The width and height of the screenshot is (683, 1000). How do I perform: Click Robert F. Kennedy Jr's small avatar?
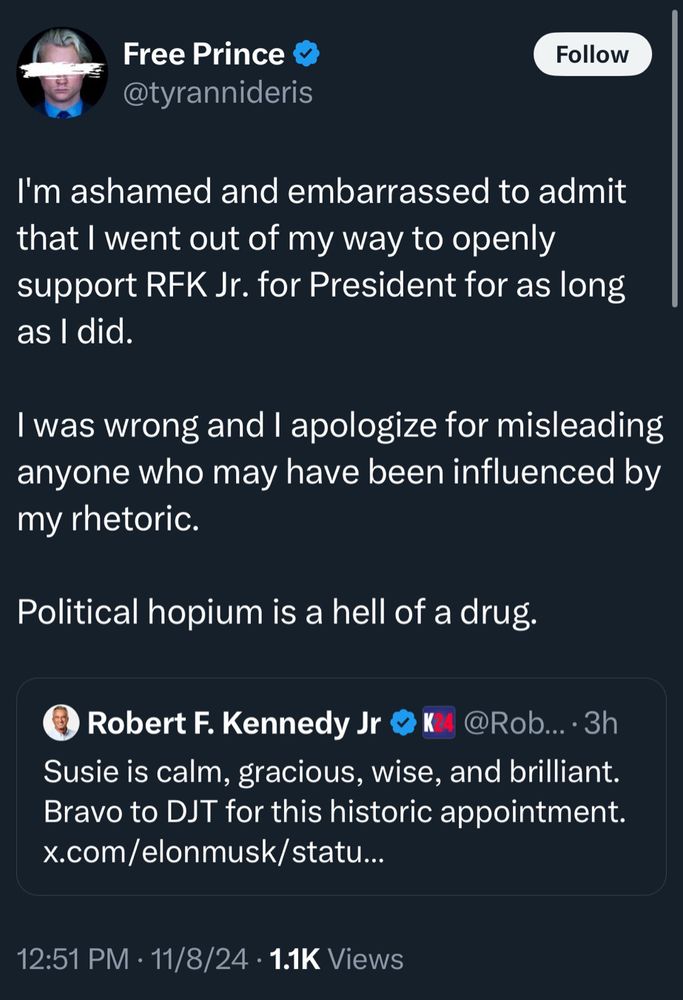pyautogui.click(x=62, y=723)
